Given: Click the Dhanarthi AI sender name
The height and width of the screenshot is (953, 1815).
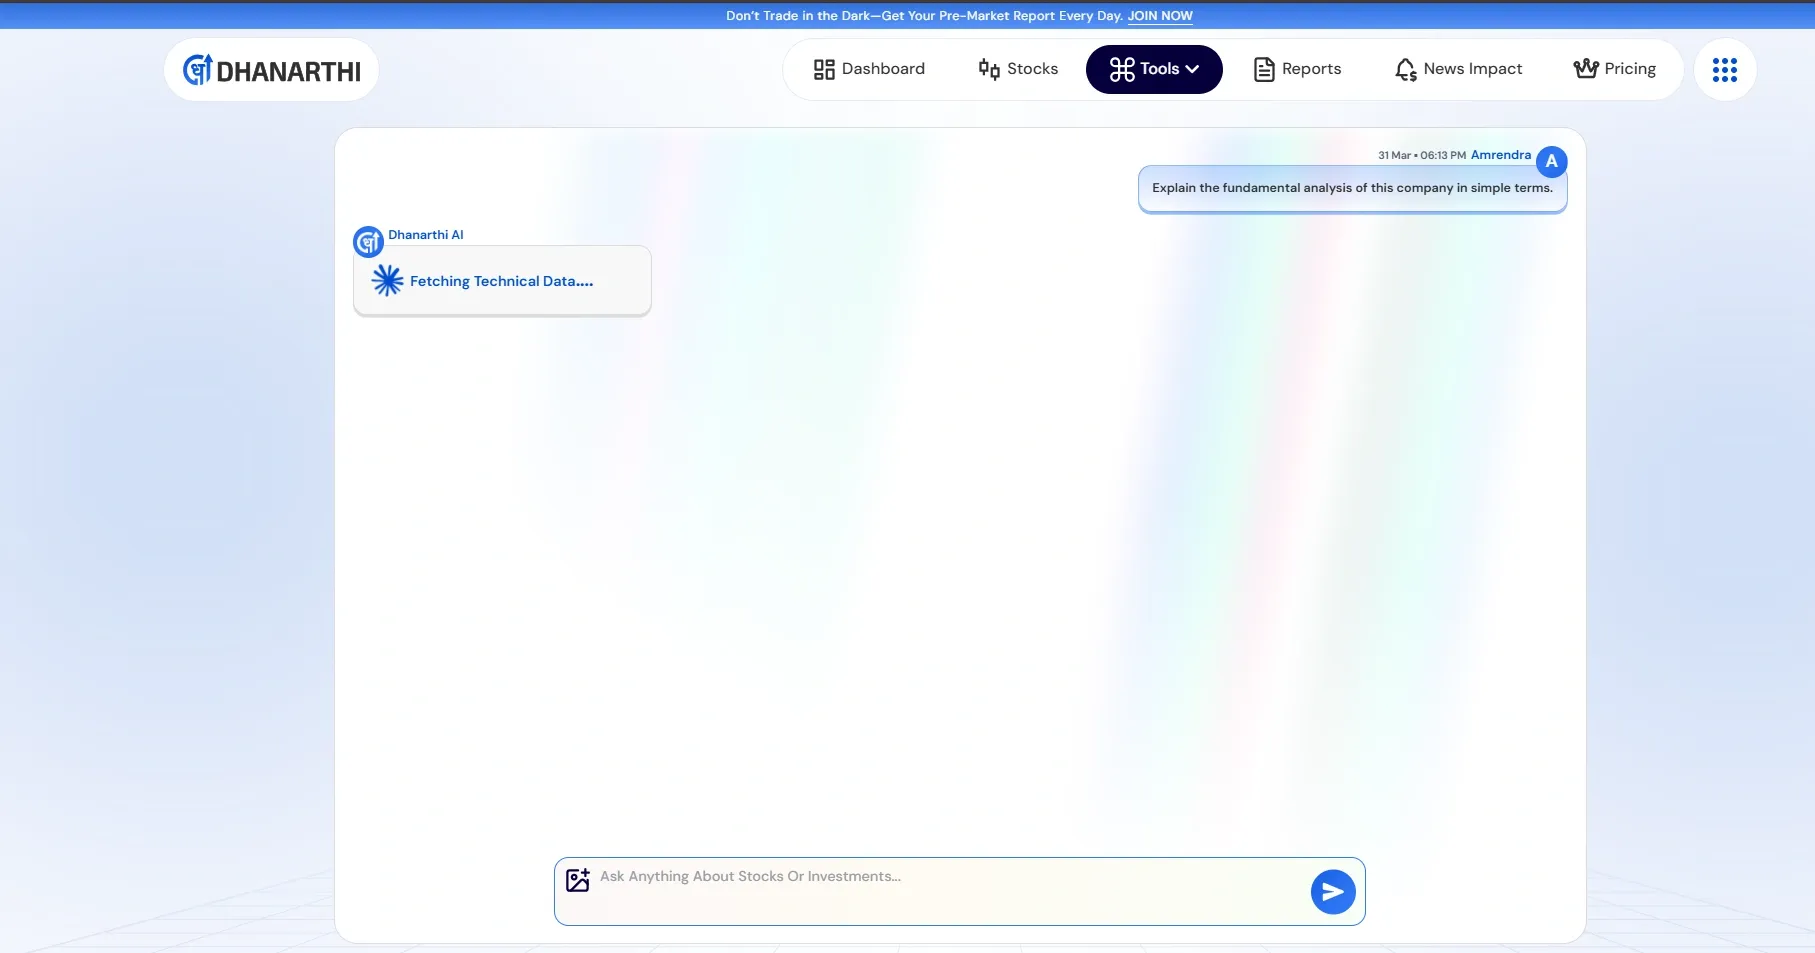Looking at the screenshot, I should [425, 235].
